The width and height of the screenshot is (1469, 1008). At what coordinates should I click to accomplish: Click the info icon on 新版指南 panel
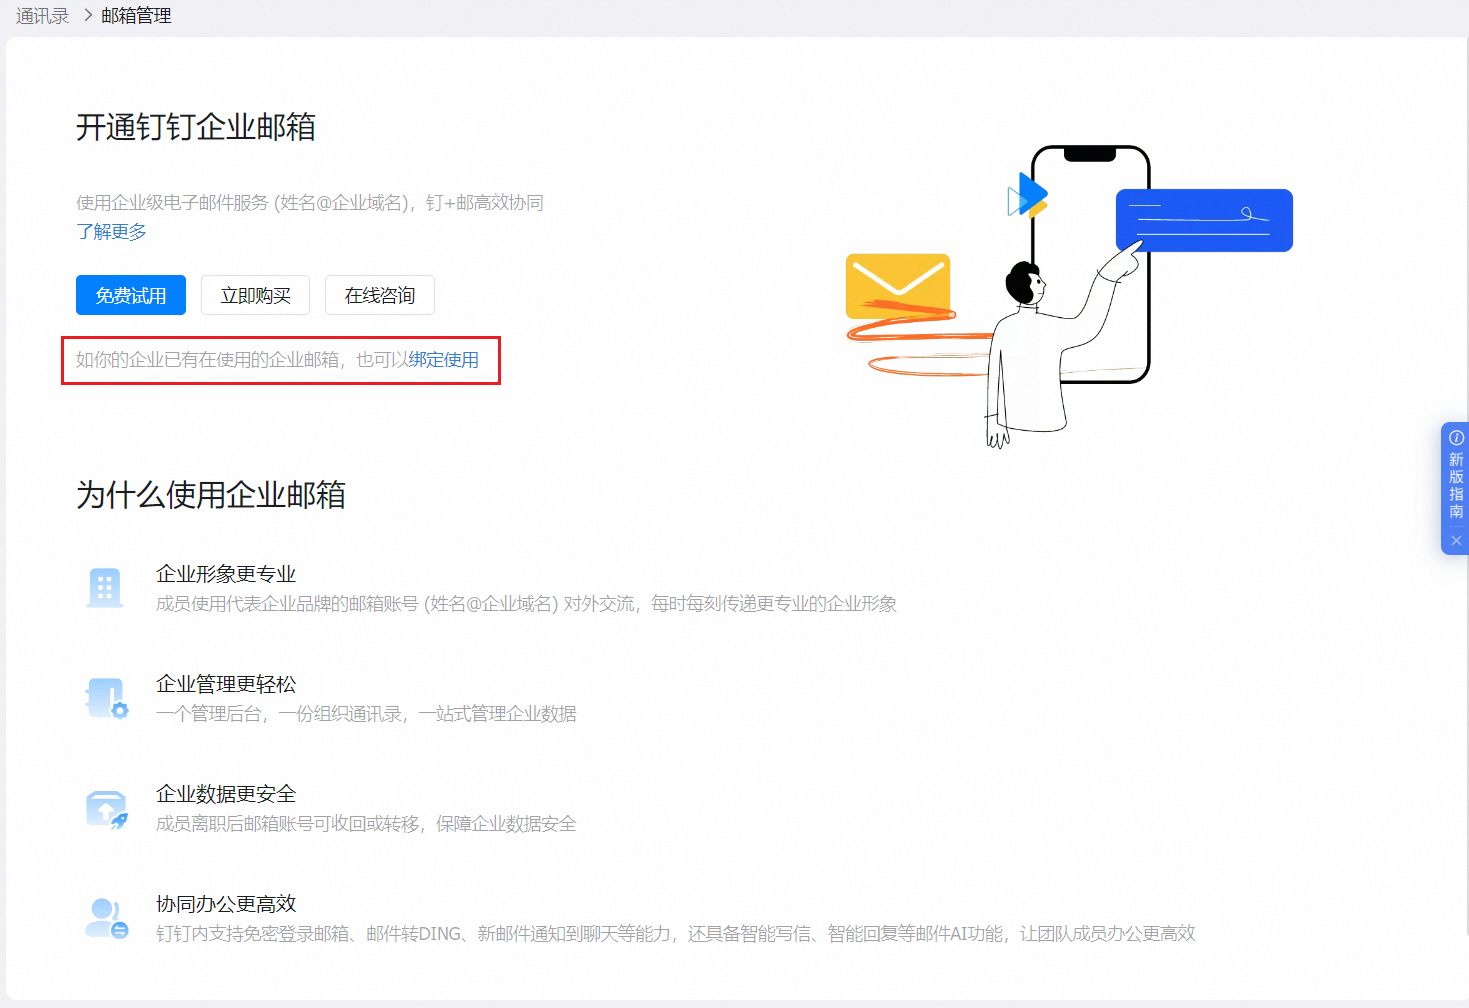coord(1456,437)
